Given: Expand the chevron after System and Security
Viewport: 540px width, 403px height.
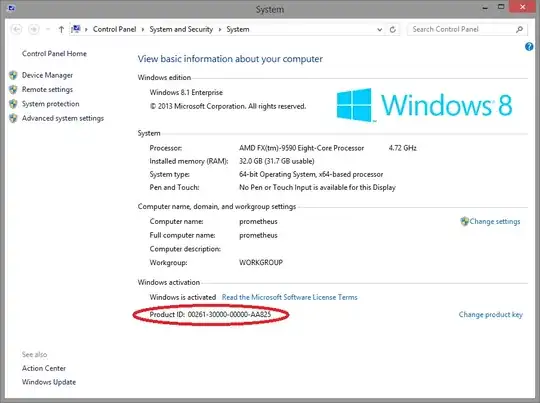Looking at the screenshot, I should [x=220, y=30].
